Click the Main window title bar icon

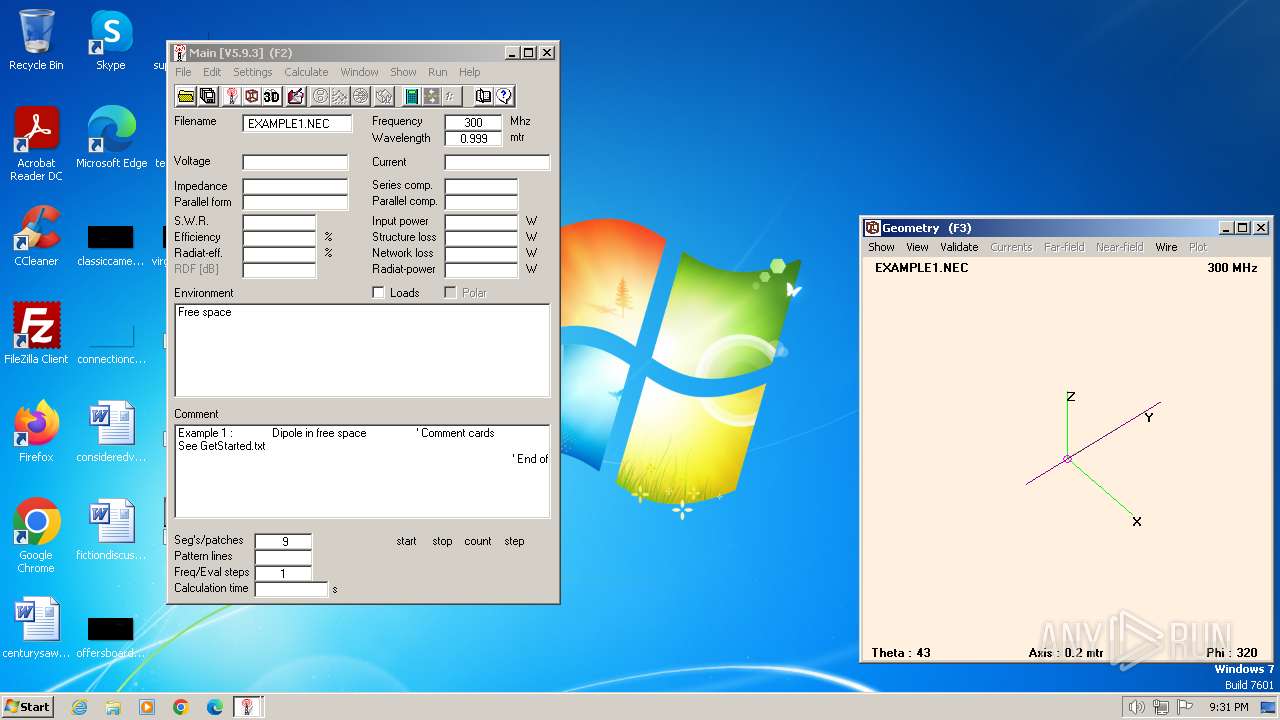179,53
